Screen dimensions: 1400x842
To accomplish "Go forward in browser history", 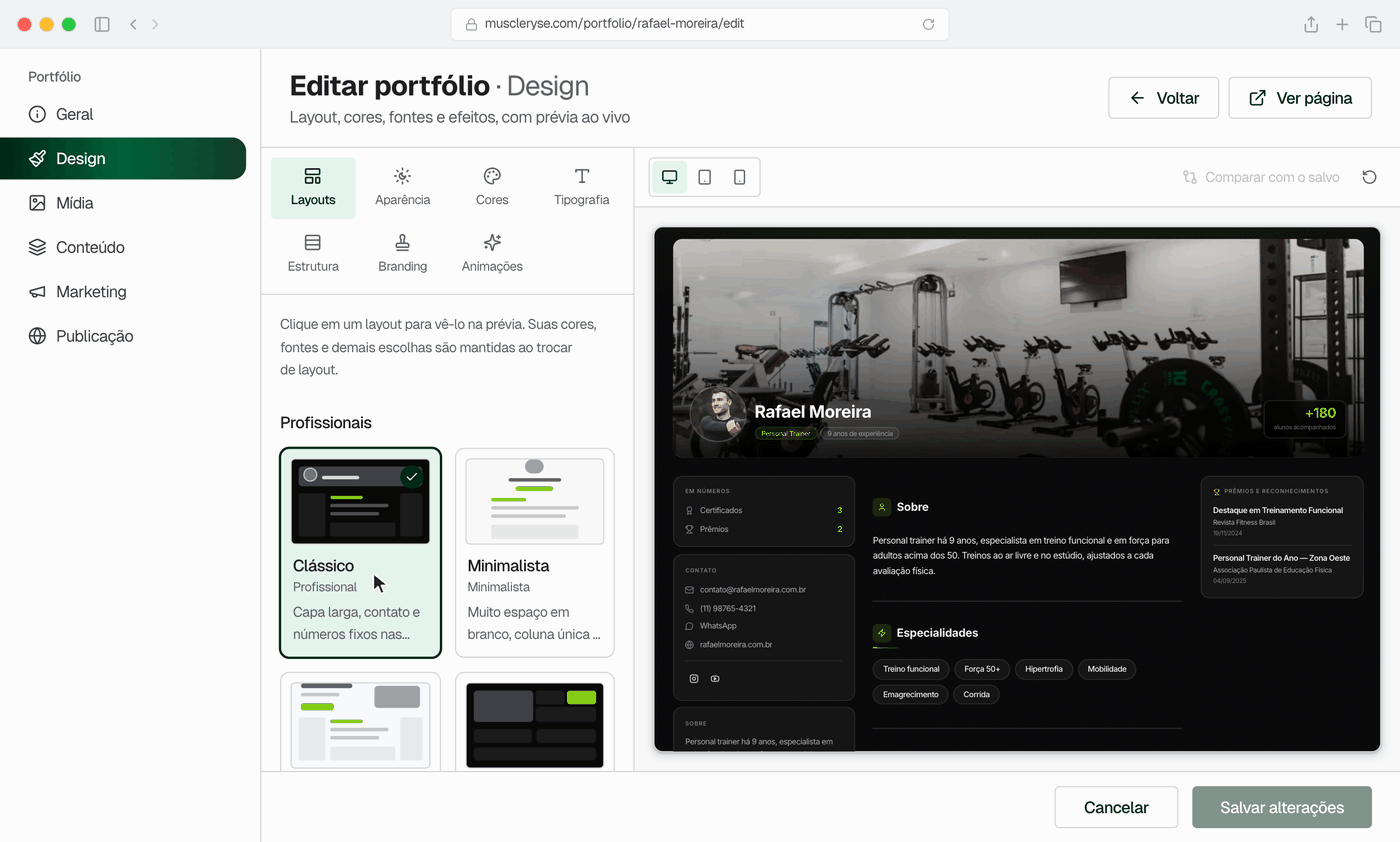I will point(155,24).
